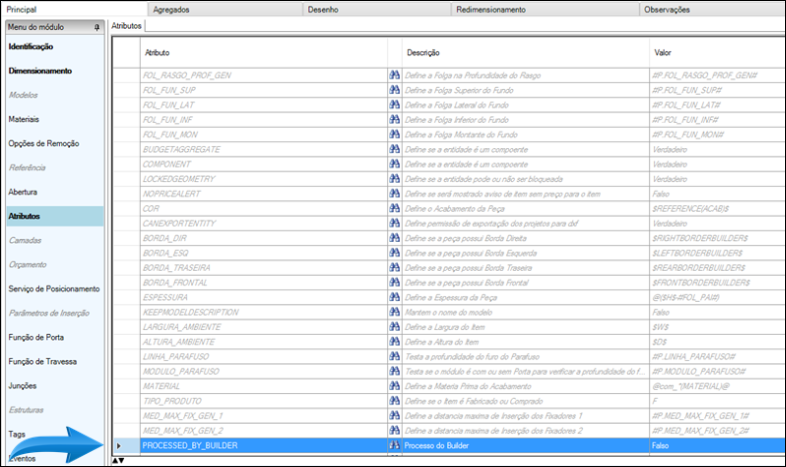Click binoculars icon in MATERIAL row

tap(395, 385)
